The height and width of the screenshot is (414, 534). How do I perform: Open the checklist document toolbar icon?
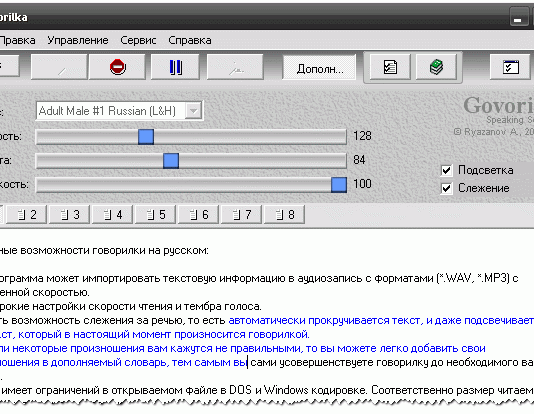click(x=390, y=67)
